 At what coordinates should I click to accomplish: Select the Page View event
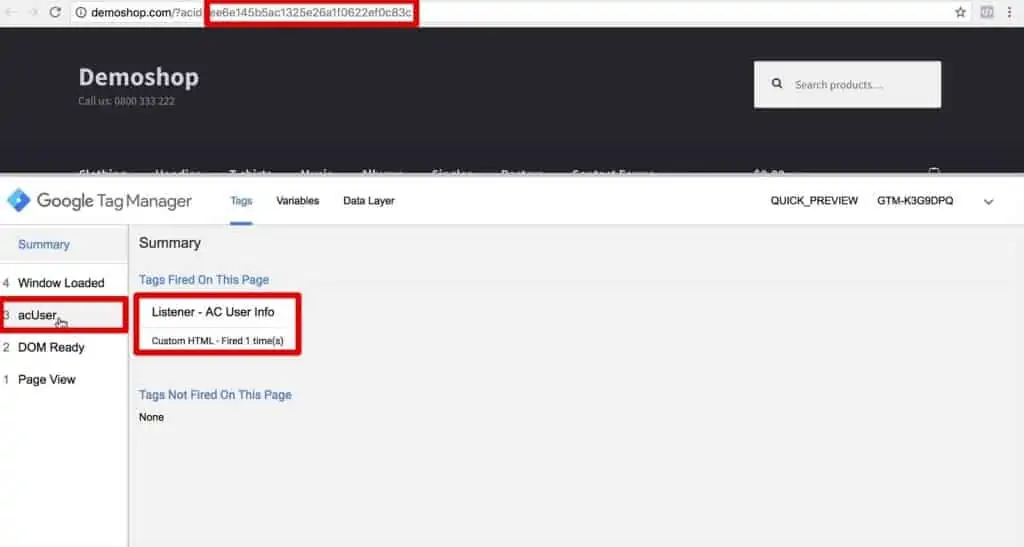coord(64,379)
